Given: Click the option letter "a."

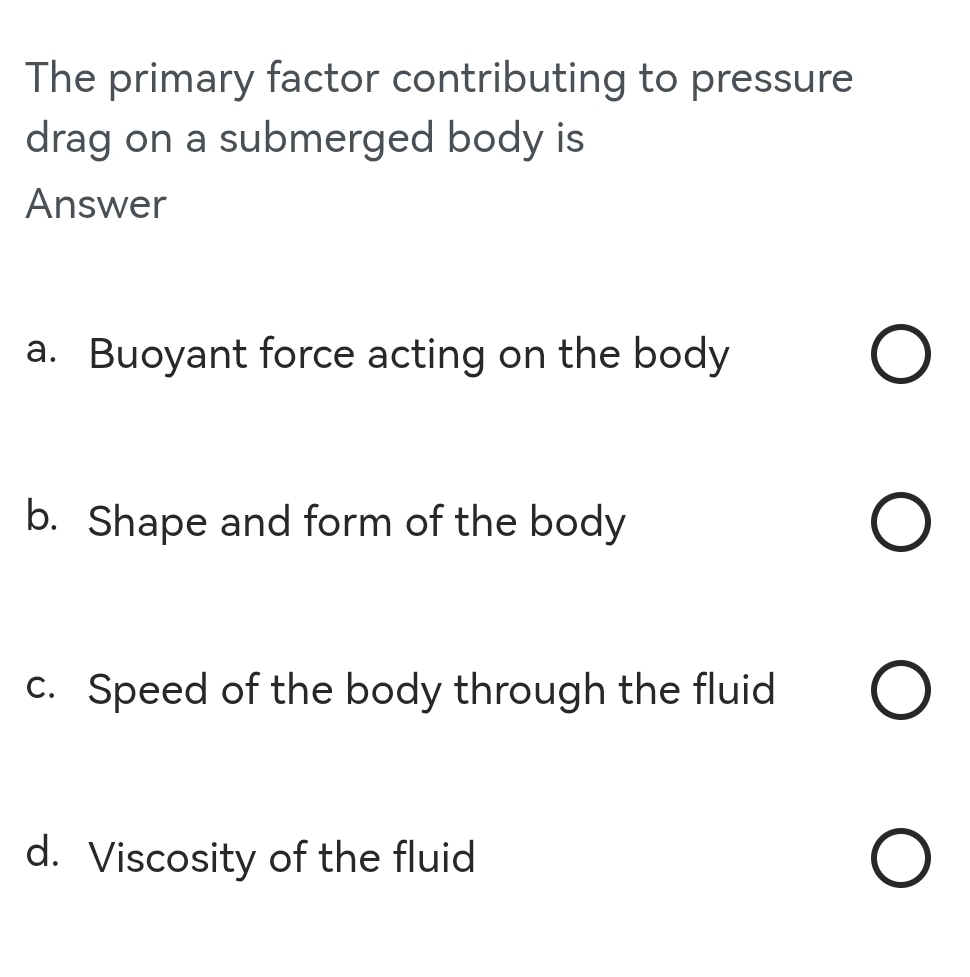Looking at the screenshot, I should (42, 350).
